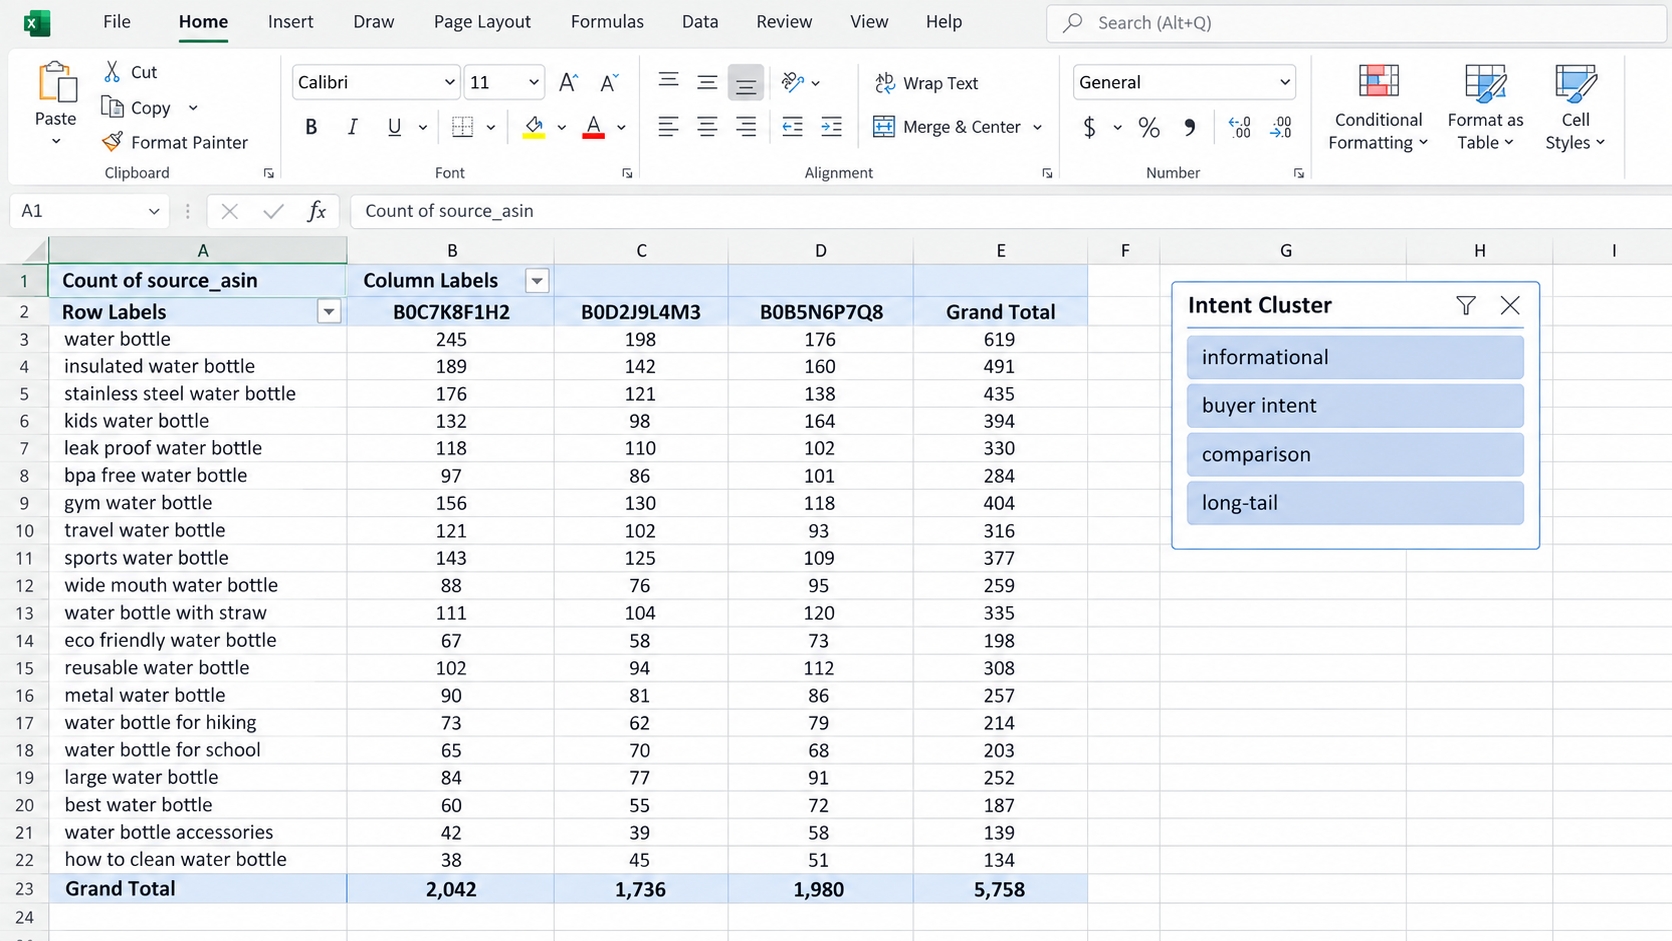Align text right
1672x941 pixels.
click(x=746, y=127)
